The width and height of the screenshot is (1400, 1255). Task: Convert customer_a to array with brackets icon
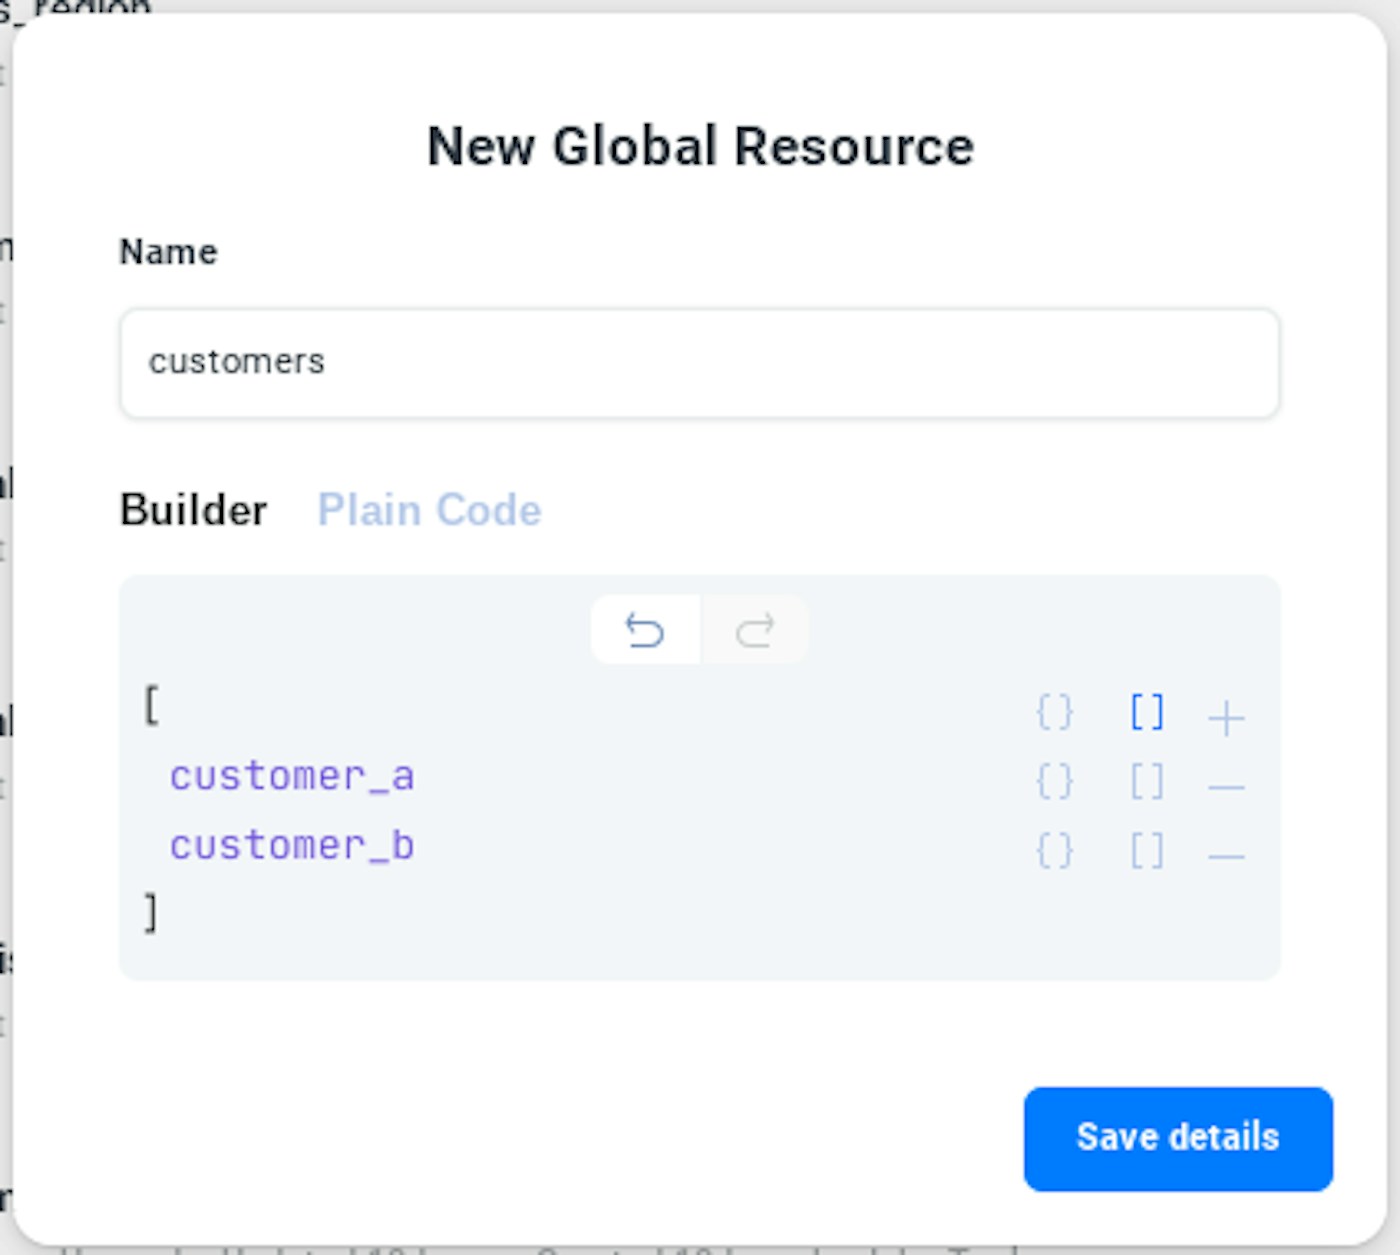click(1147, 782)
